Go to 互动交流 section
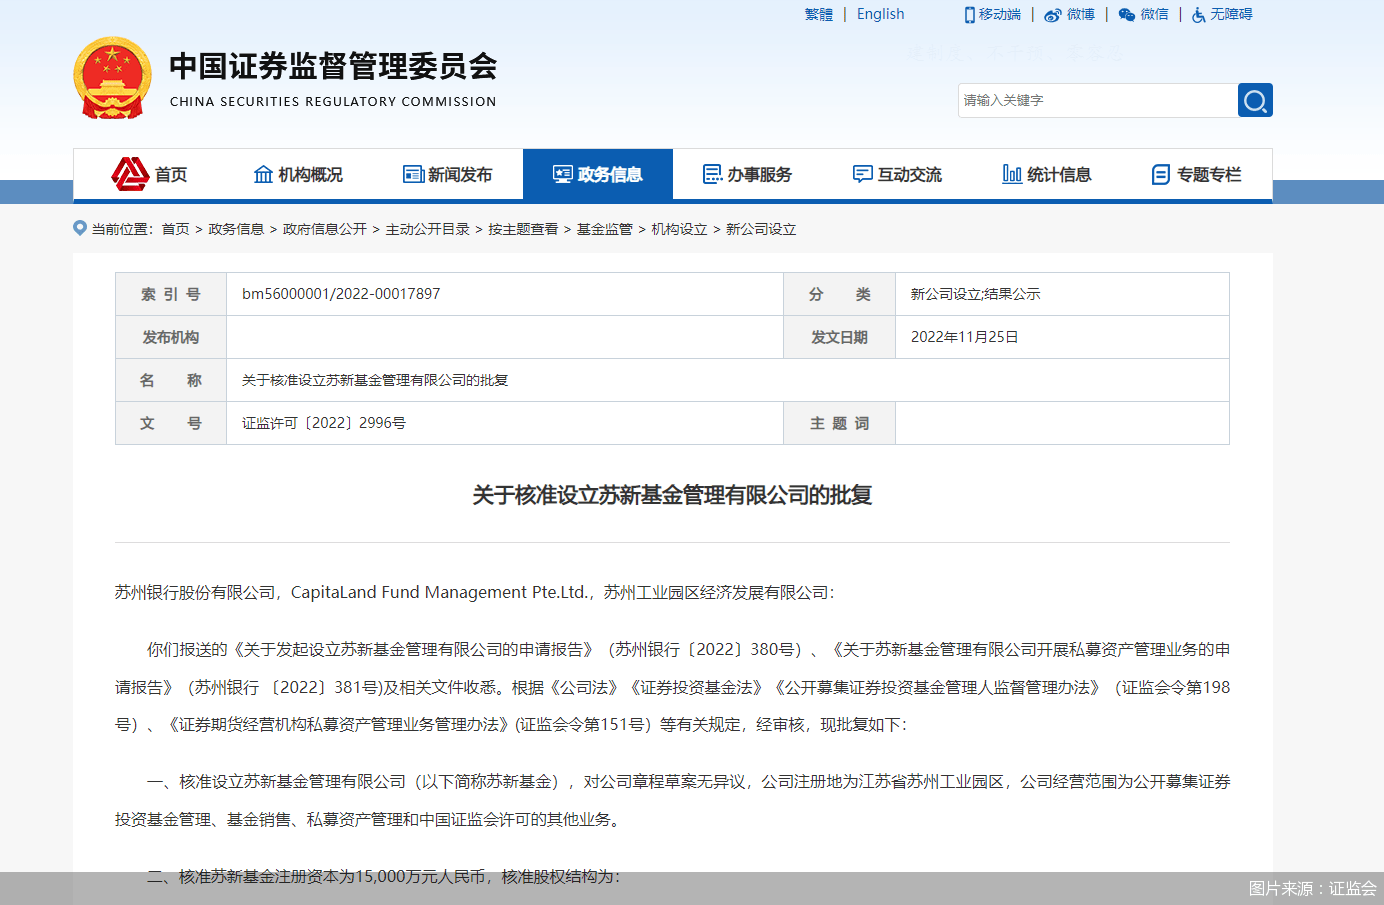 coord(897,175)
